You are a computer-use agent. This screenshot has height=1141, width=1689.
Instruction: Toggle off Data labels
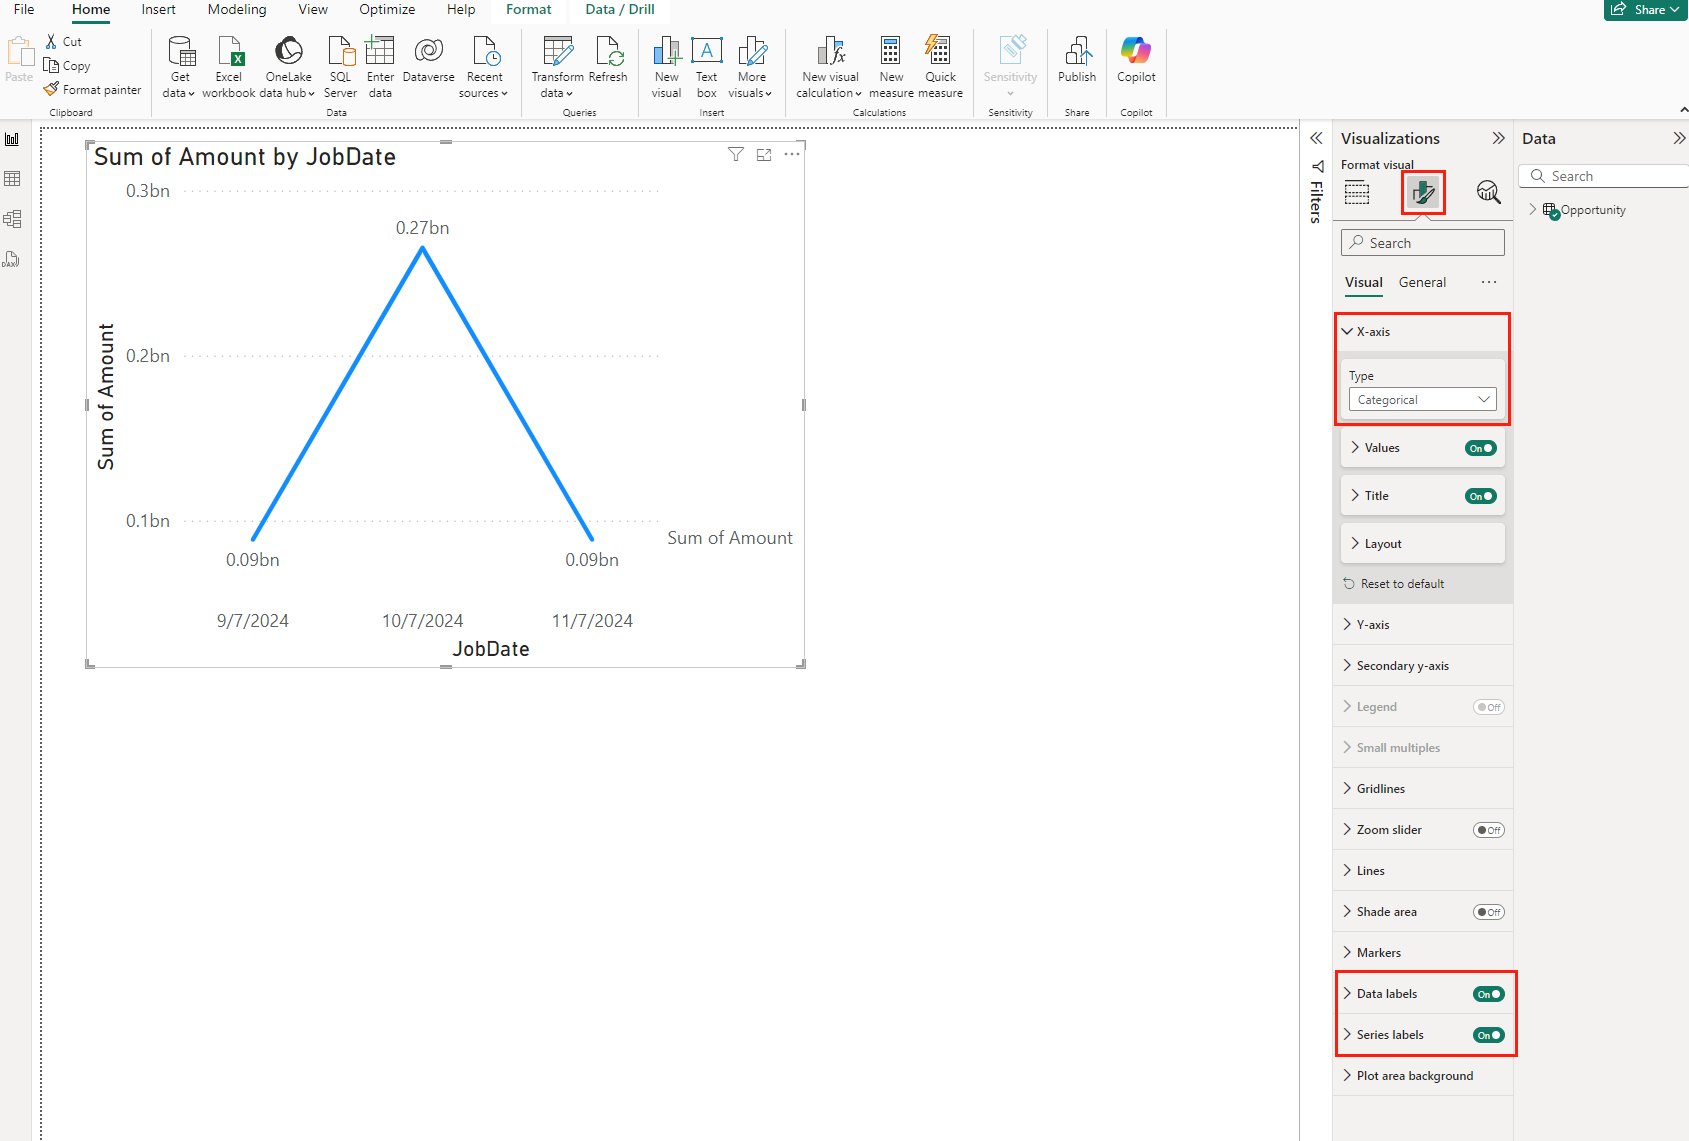tap(1488, 993)
